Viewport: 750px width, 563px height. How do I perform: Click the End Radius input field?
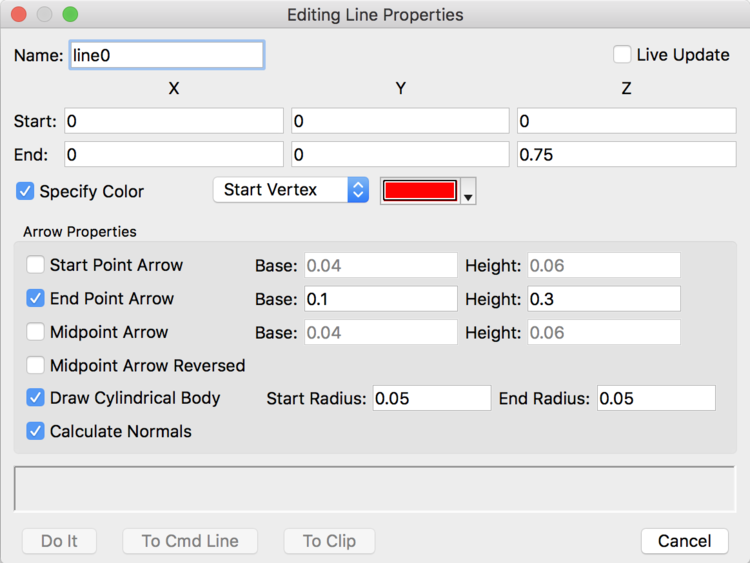click(656, 398)
